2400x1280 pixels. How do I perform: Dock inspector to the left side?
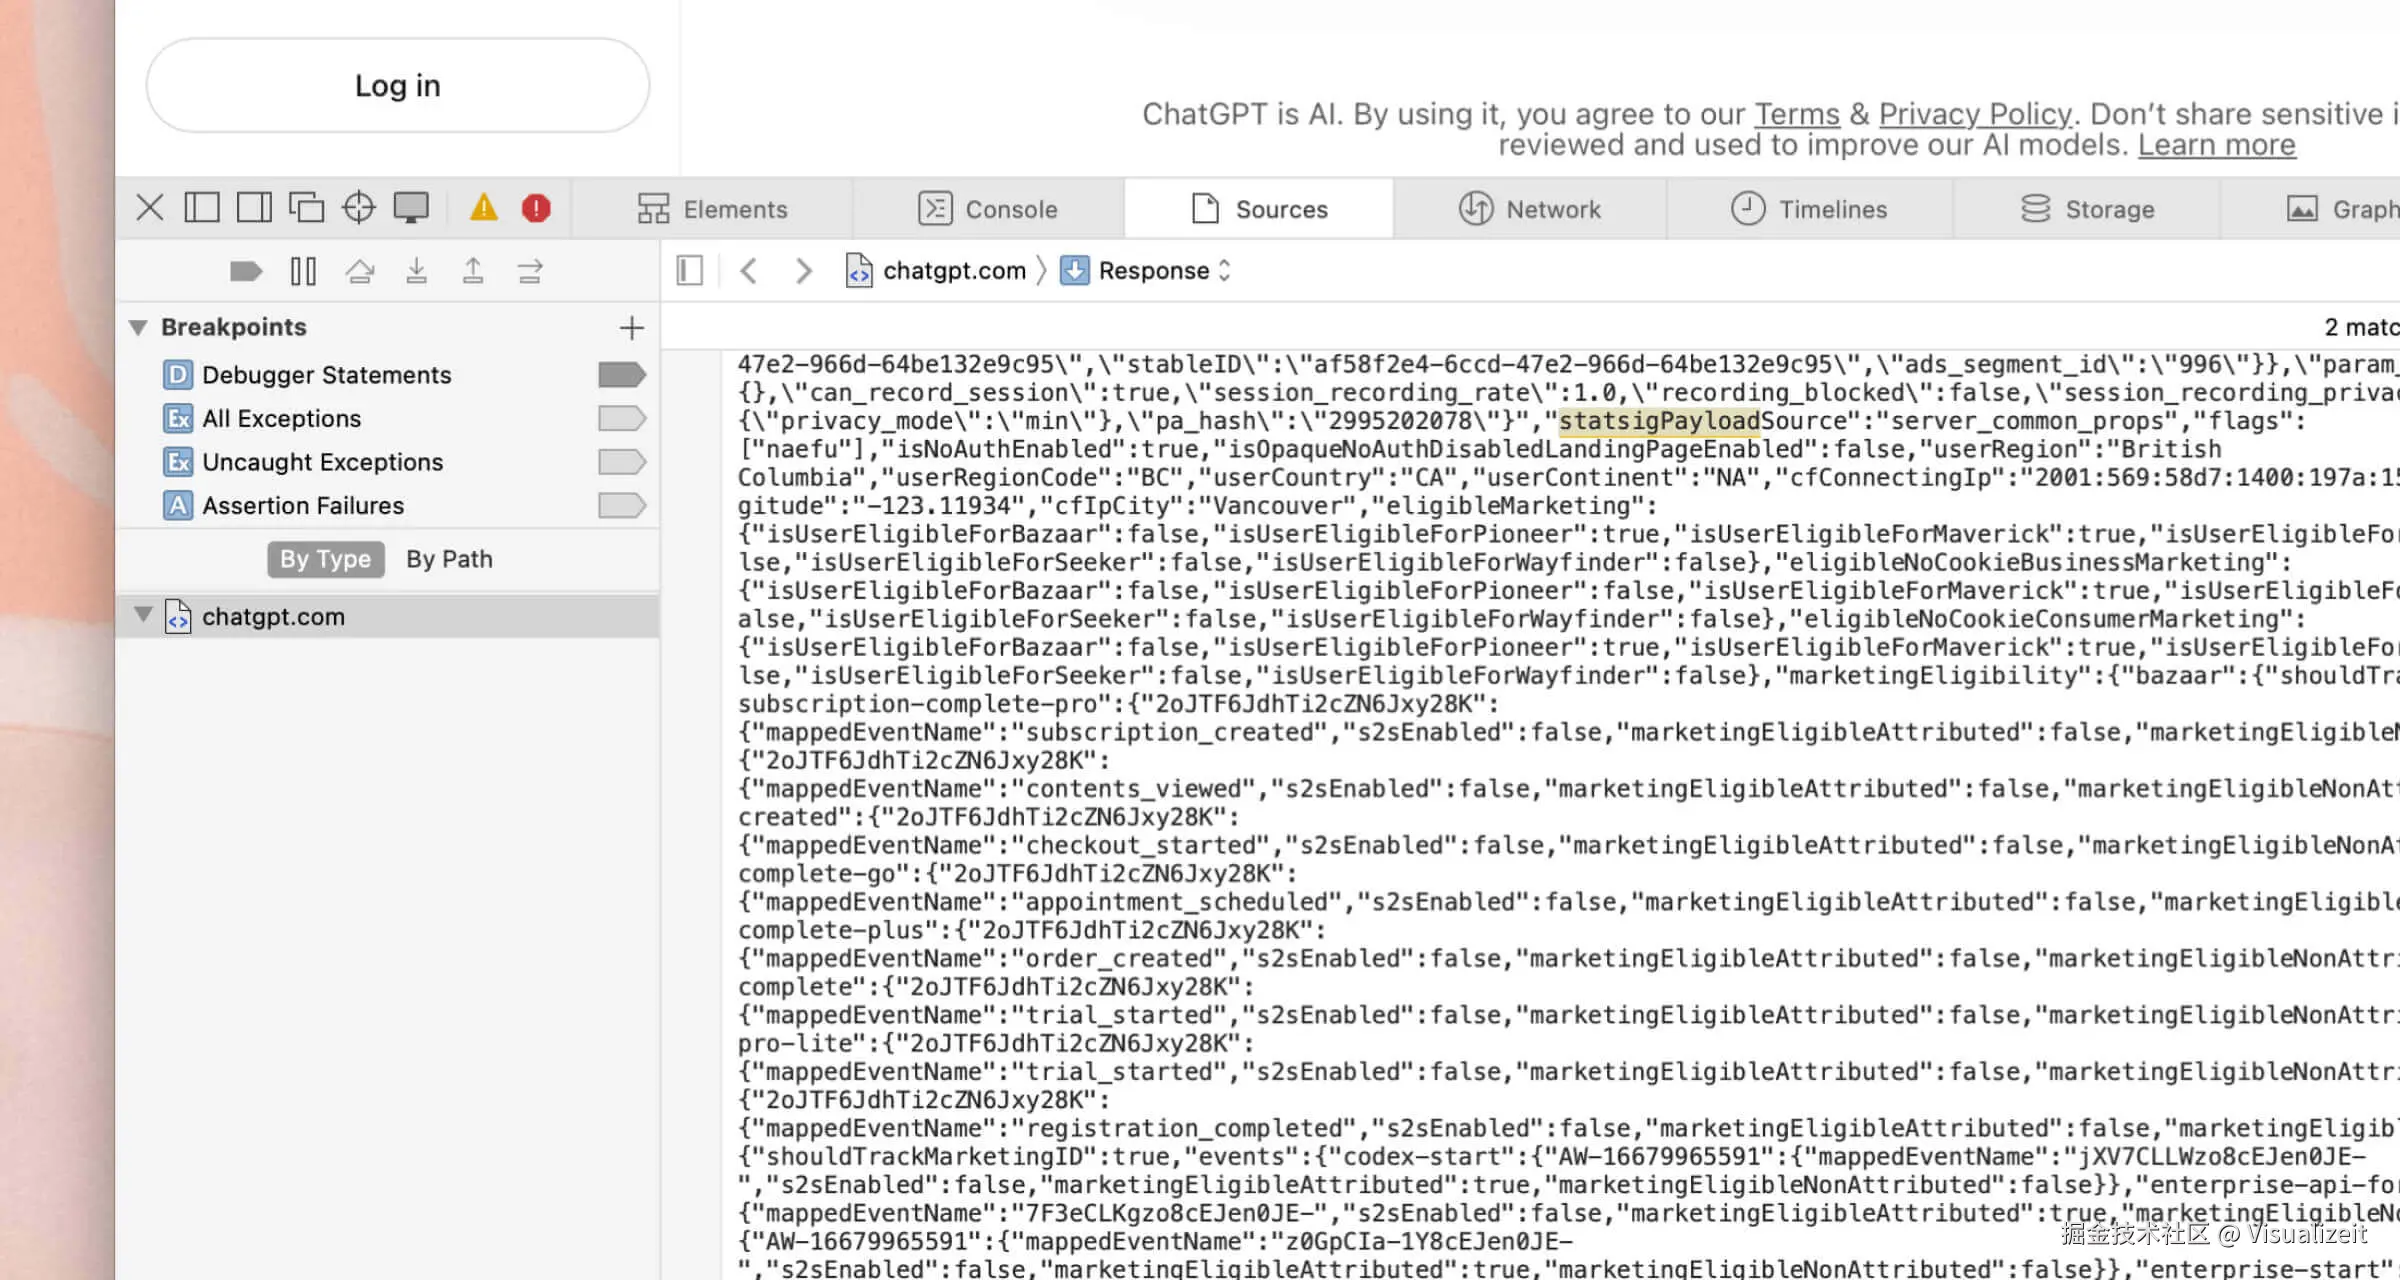[202, 208]
